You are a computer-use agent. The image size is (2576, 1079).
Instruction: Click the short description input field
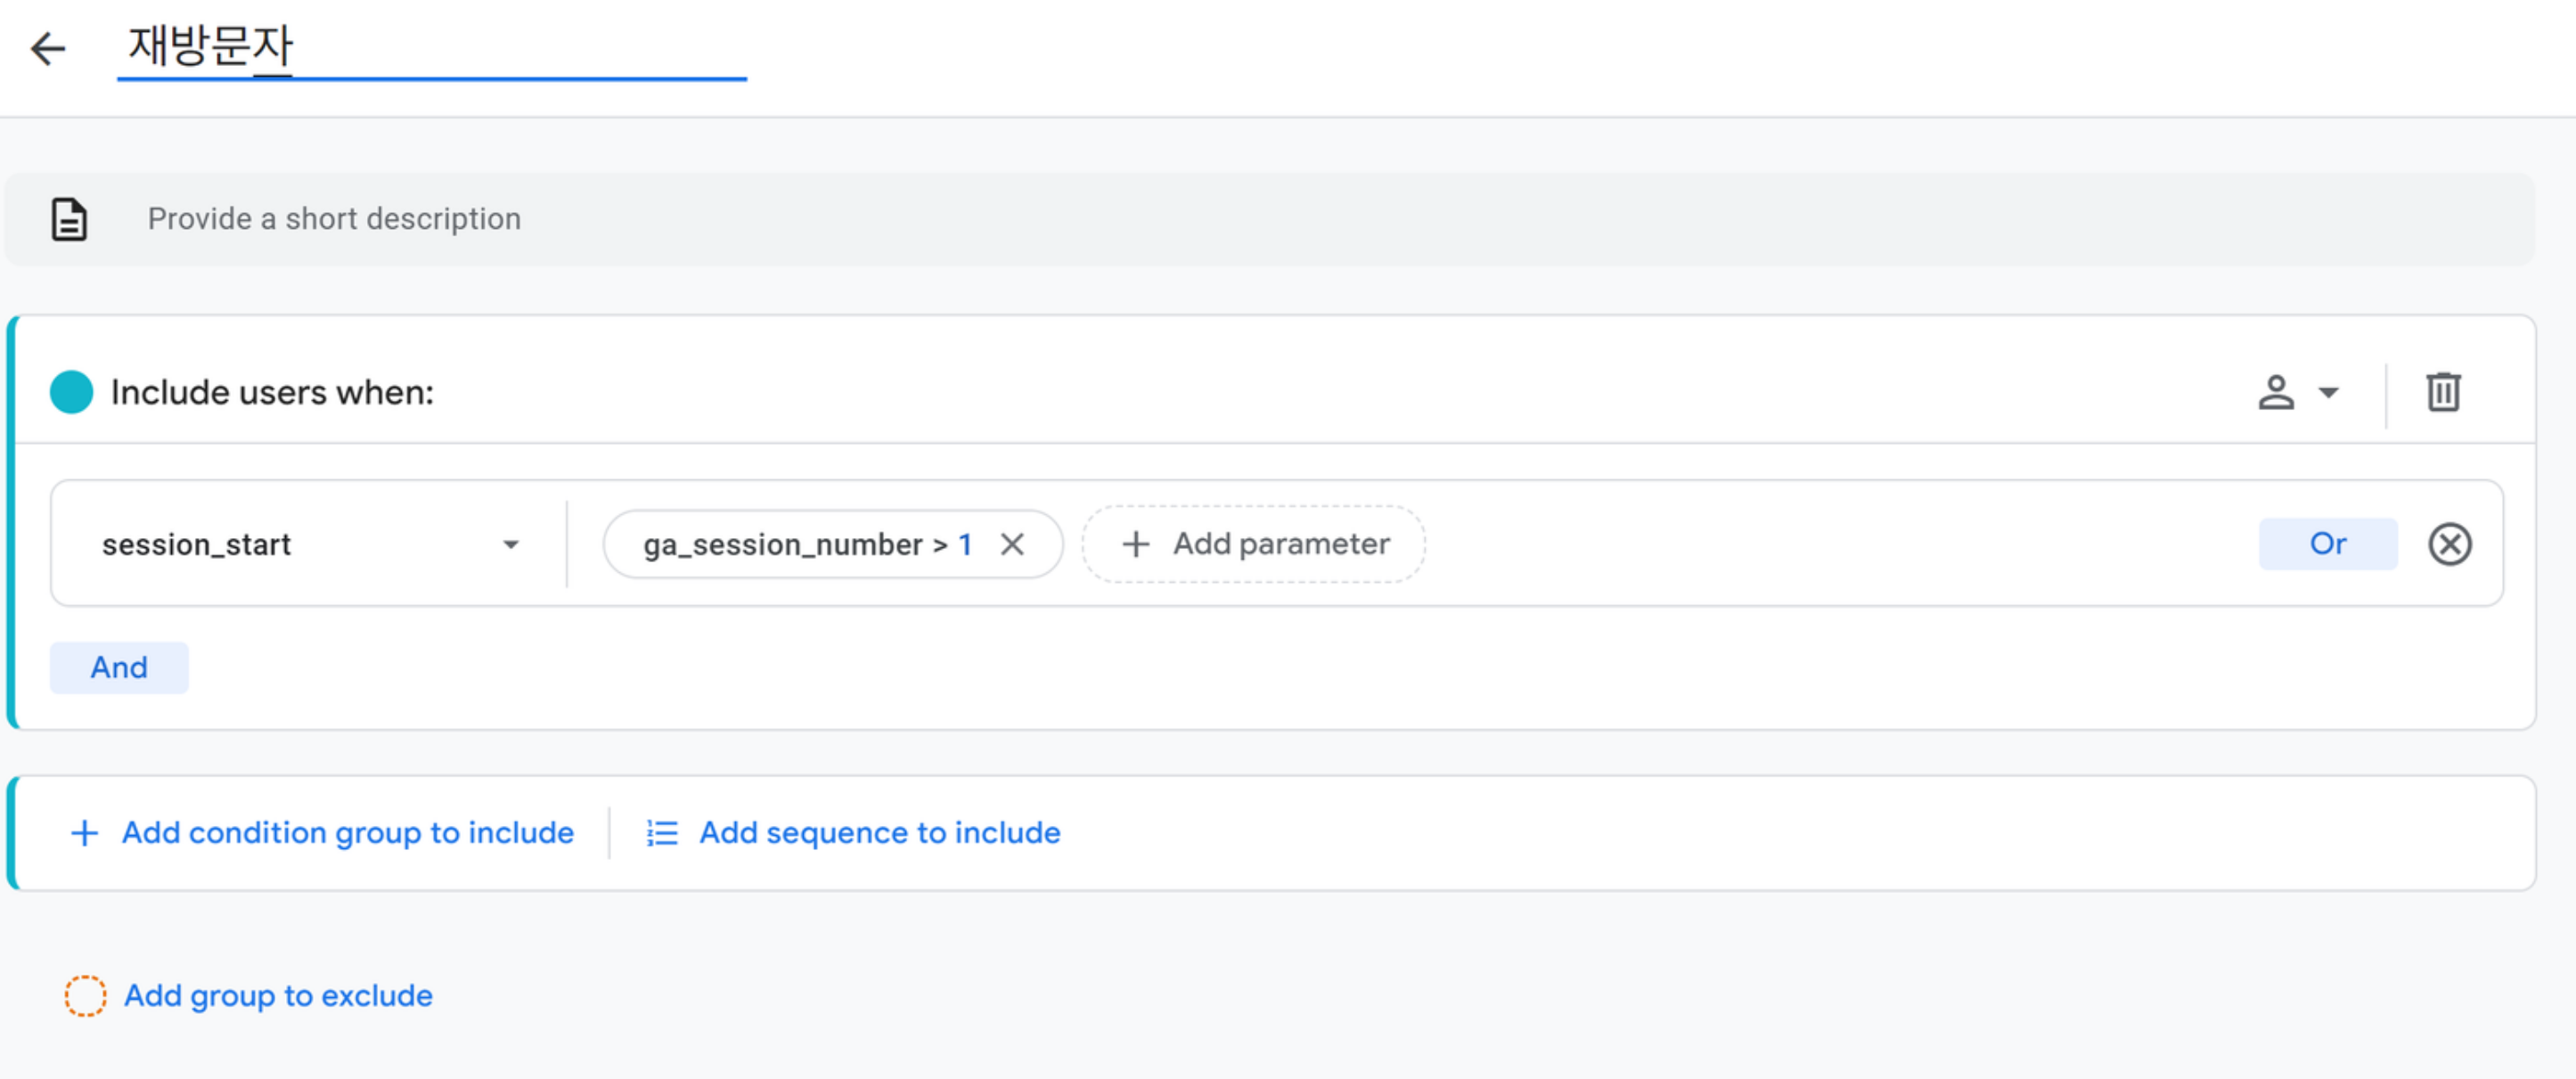click(1270, 219)
